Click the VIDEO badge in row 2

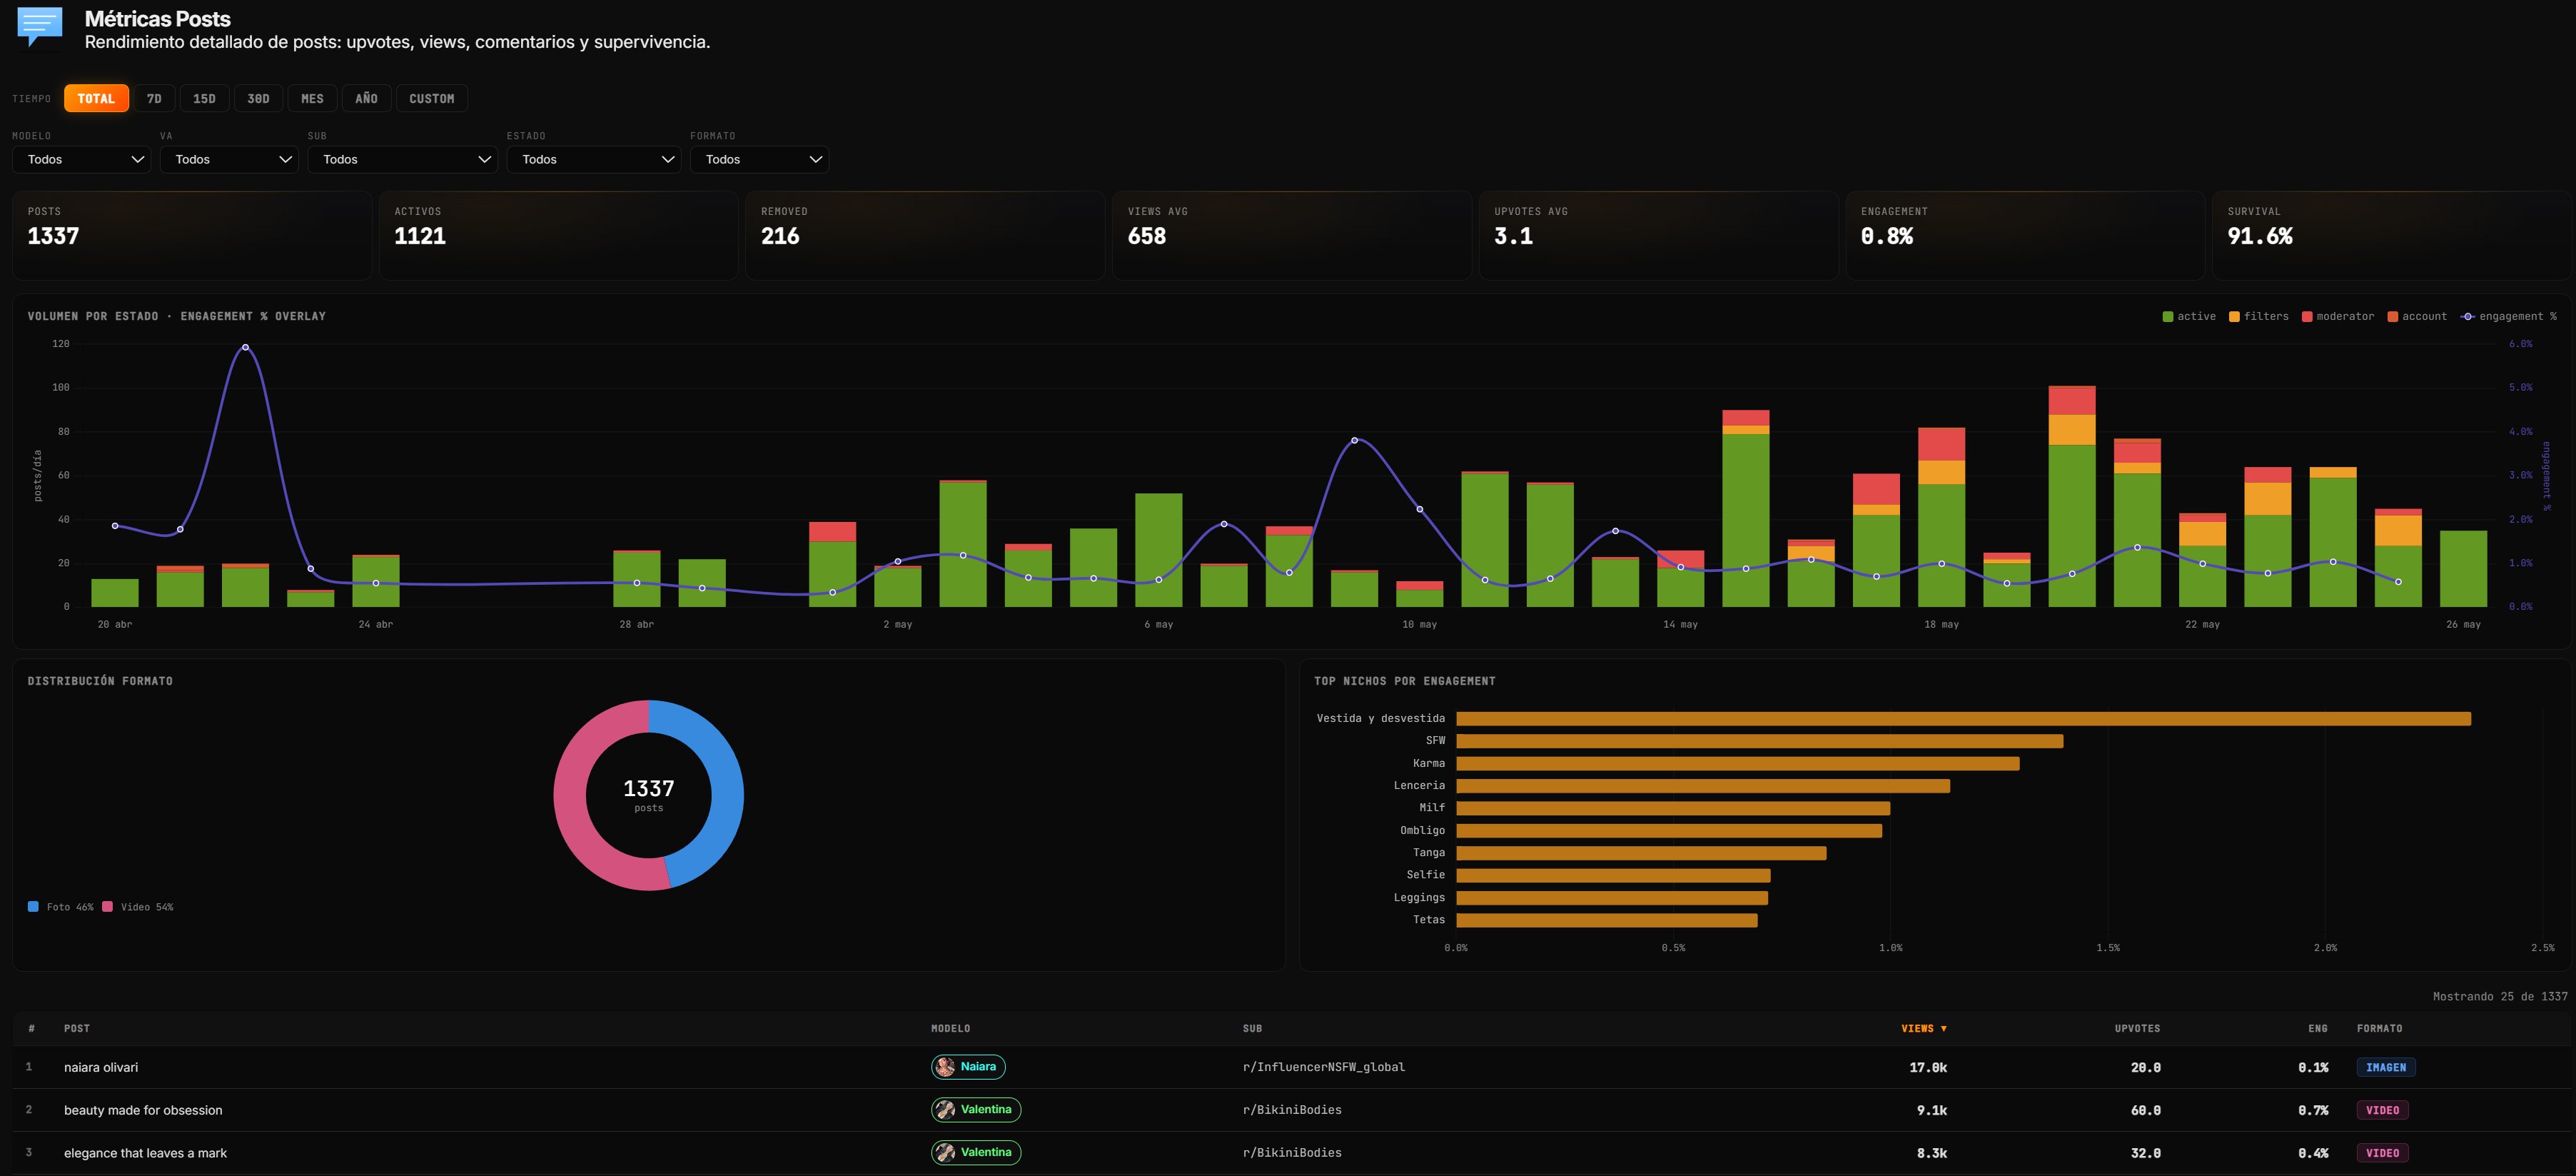(x=2382, y=1110)
